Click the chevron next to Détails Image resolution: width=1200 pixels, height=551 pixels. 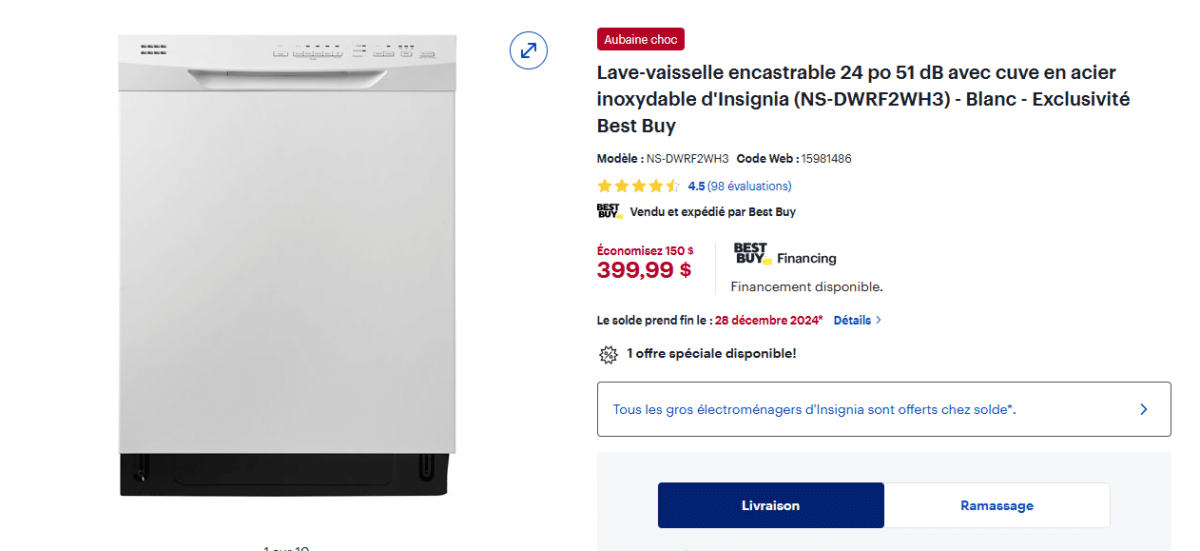coord(879,320)
